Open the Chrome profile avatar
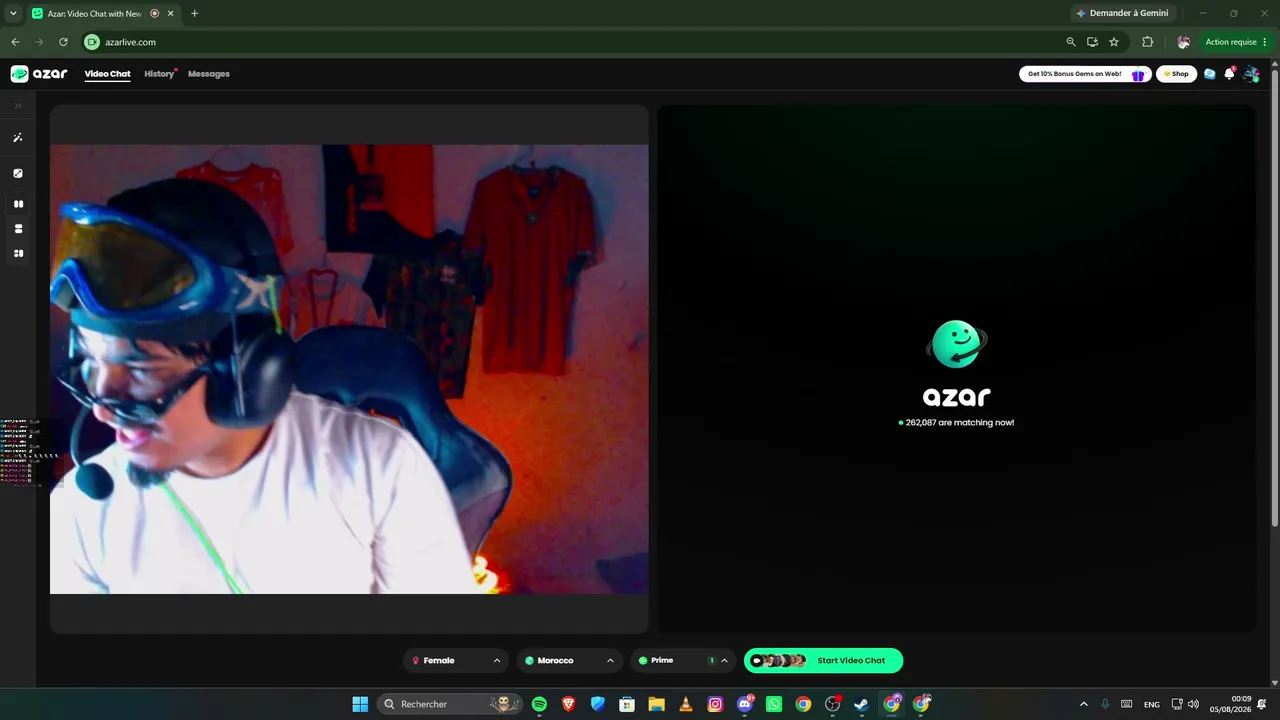1280x720 pixels. pyautogui.click(x=1183, y=42)
